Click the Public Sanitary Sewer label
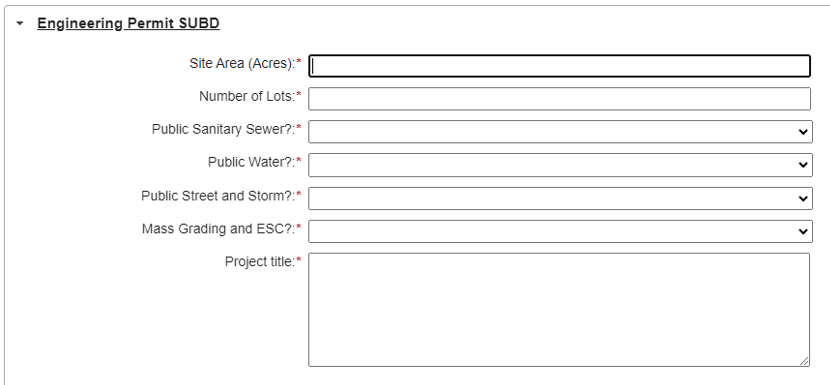This screenshot has height=385, width=830. tap(223, 129)
